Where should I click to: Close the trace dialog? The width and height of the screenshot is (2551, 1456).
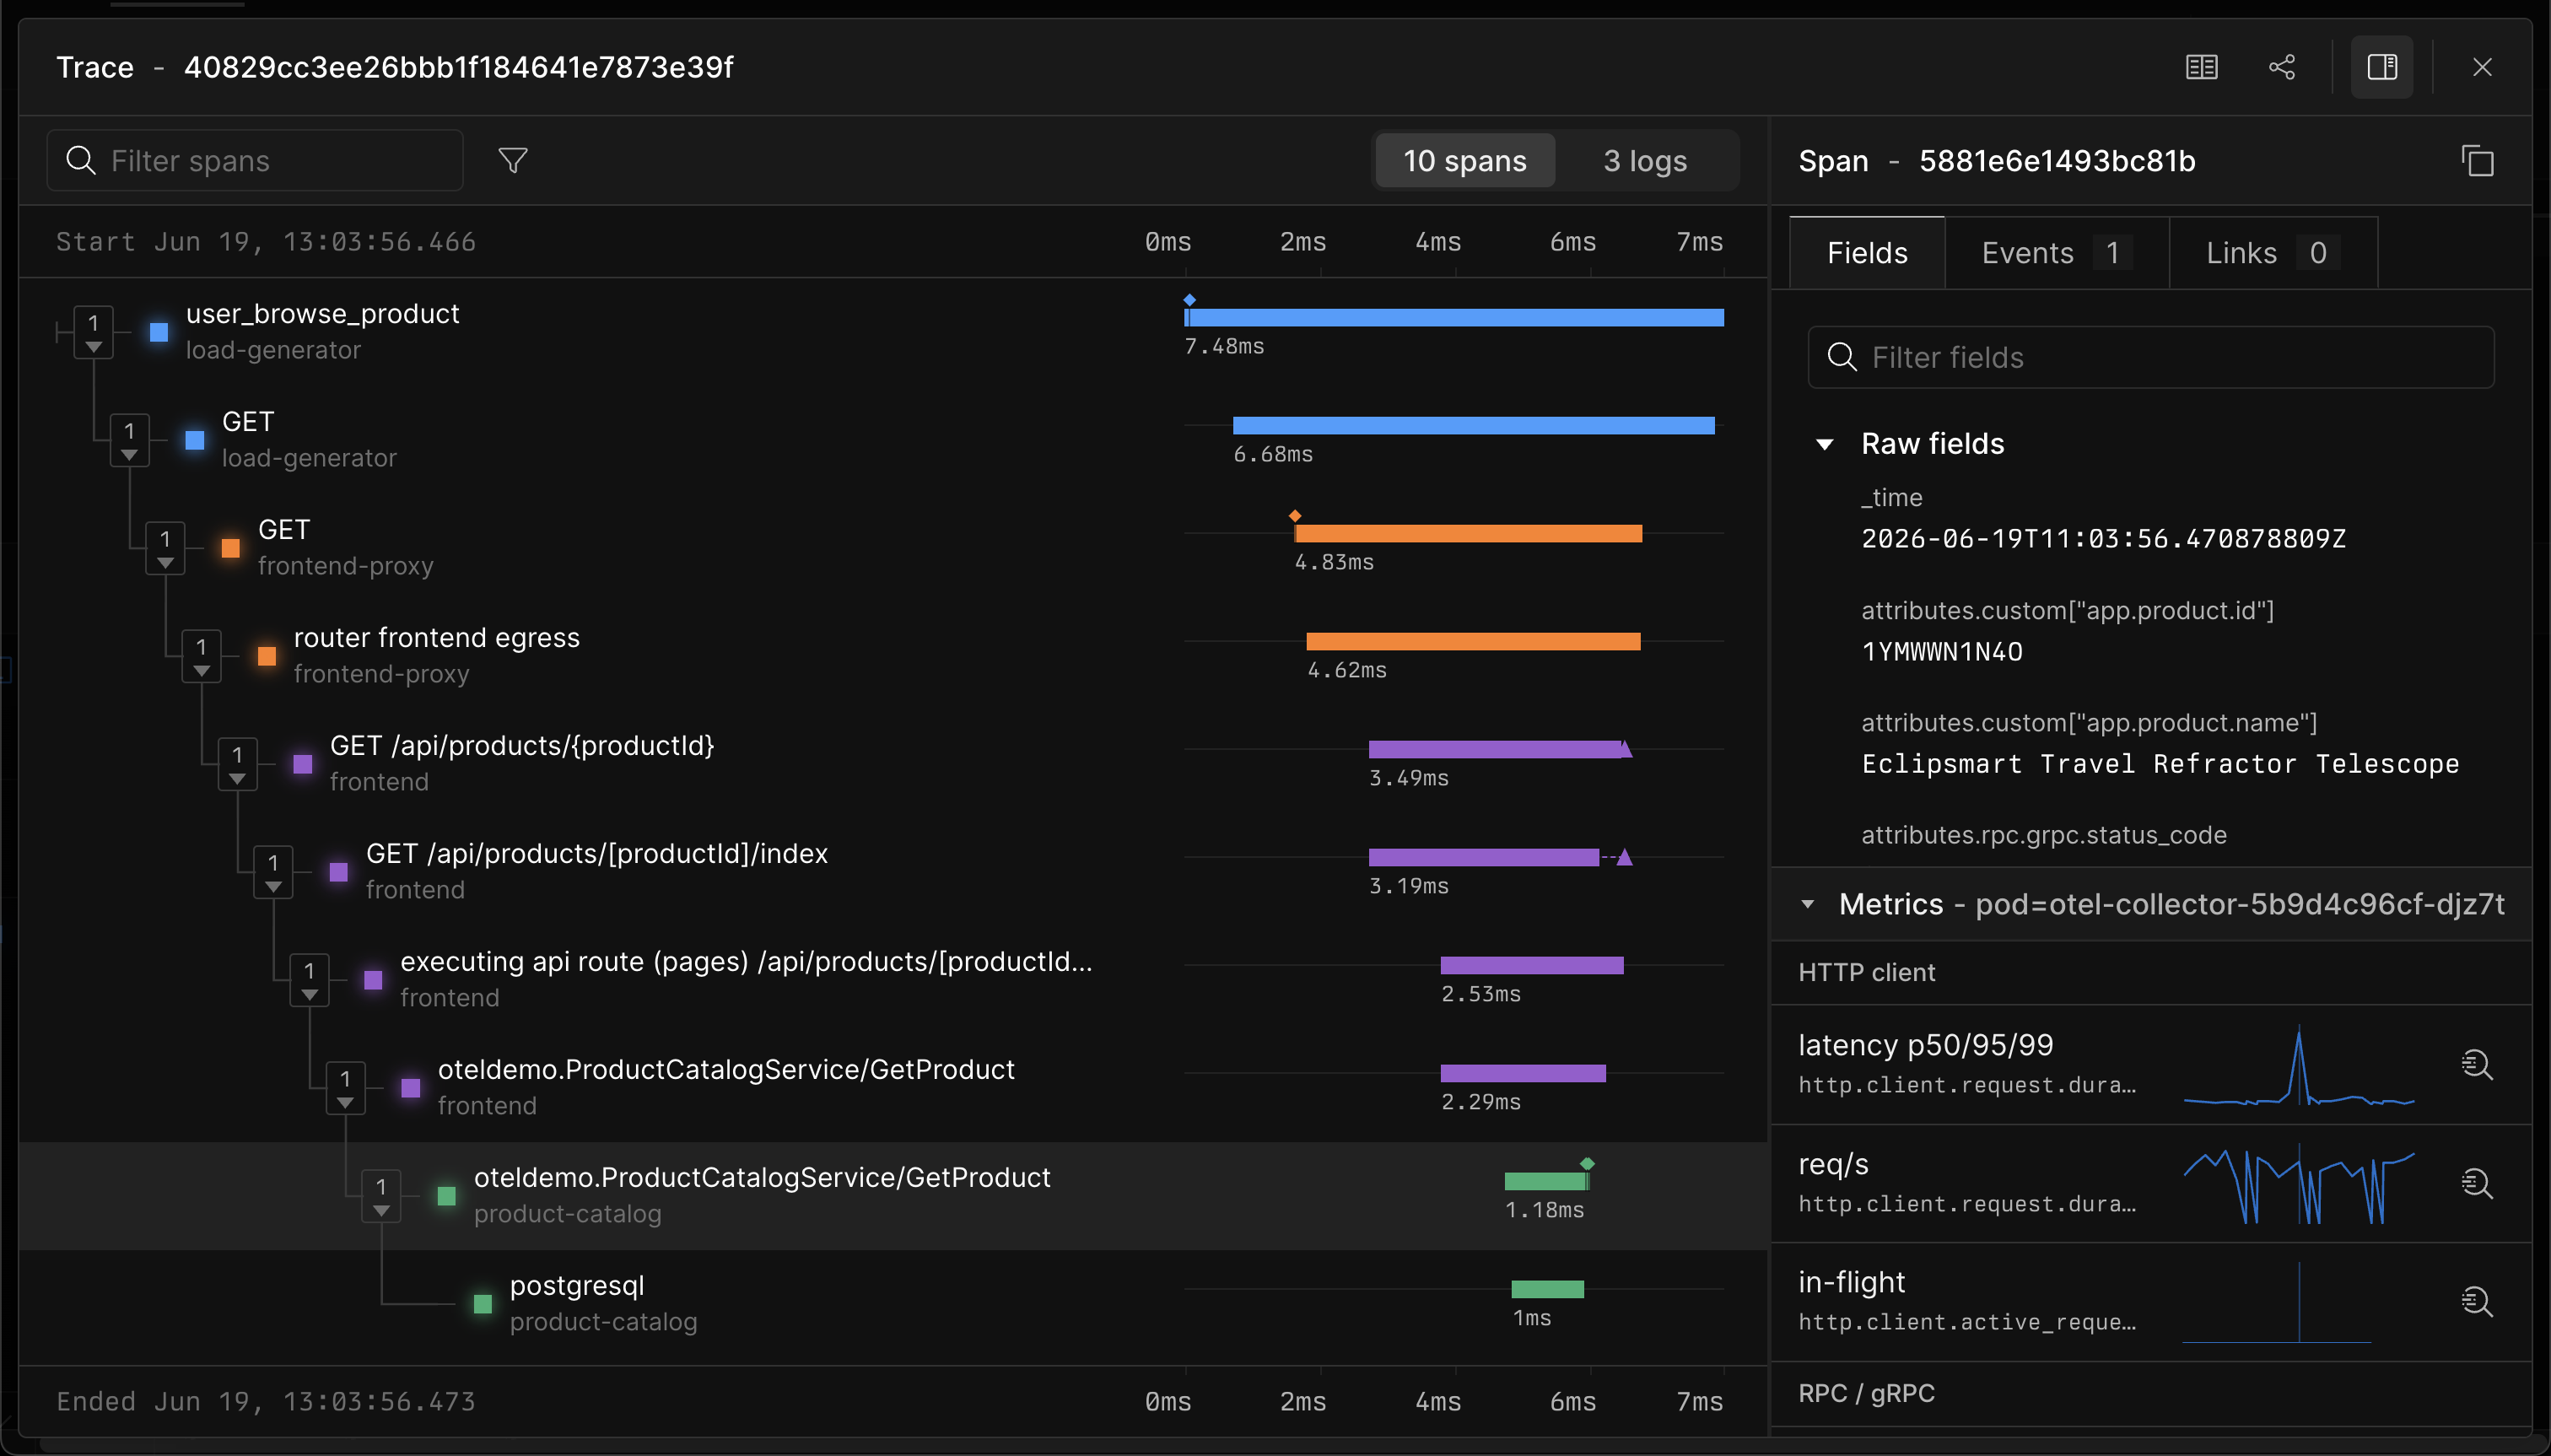[x=2482, y=67]
